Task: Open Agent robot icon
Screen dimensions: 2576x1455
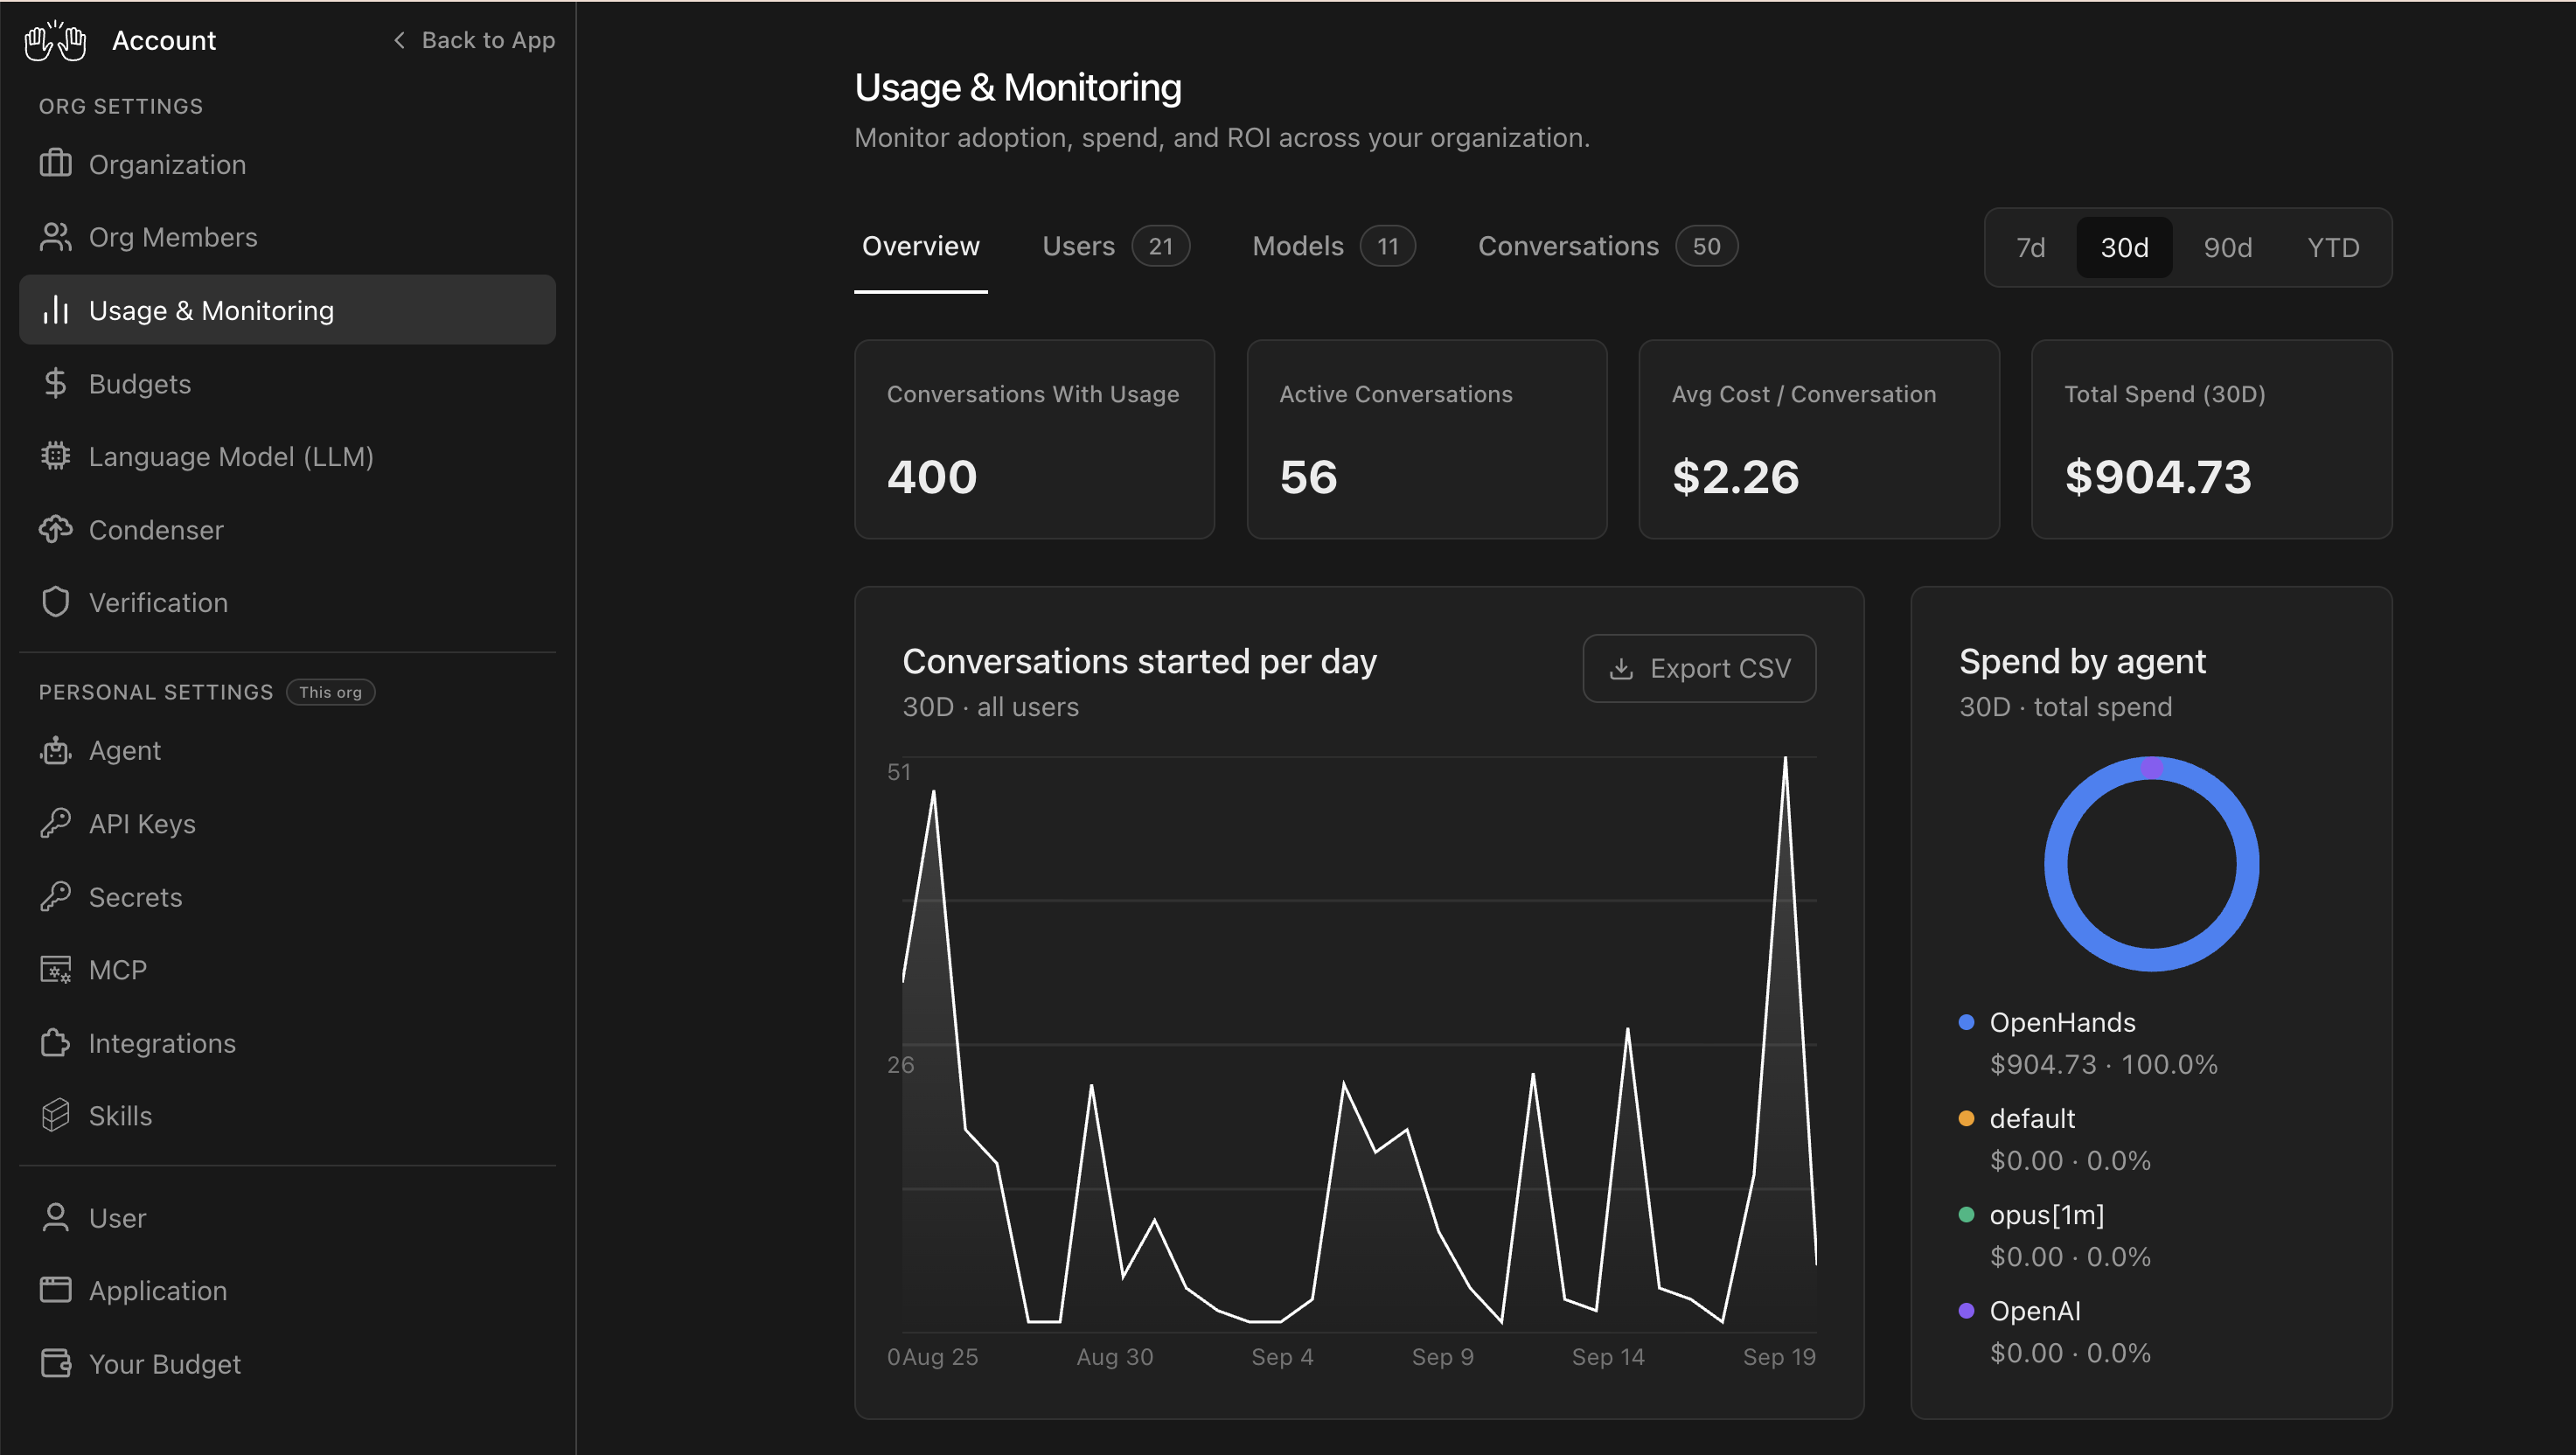Action: point(56,750)
